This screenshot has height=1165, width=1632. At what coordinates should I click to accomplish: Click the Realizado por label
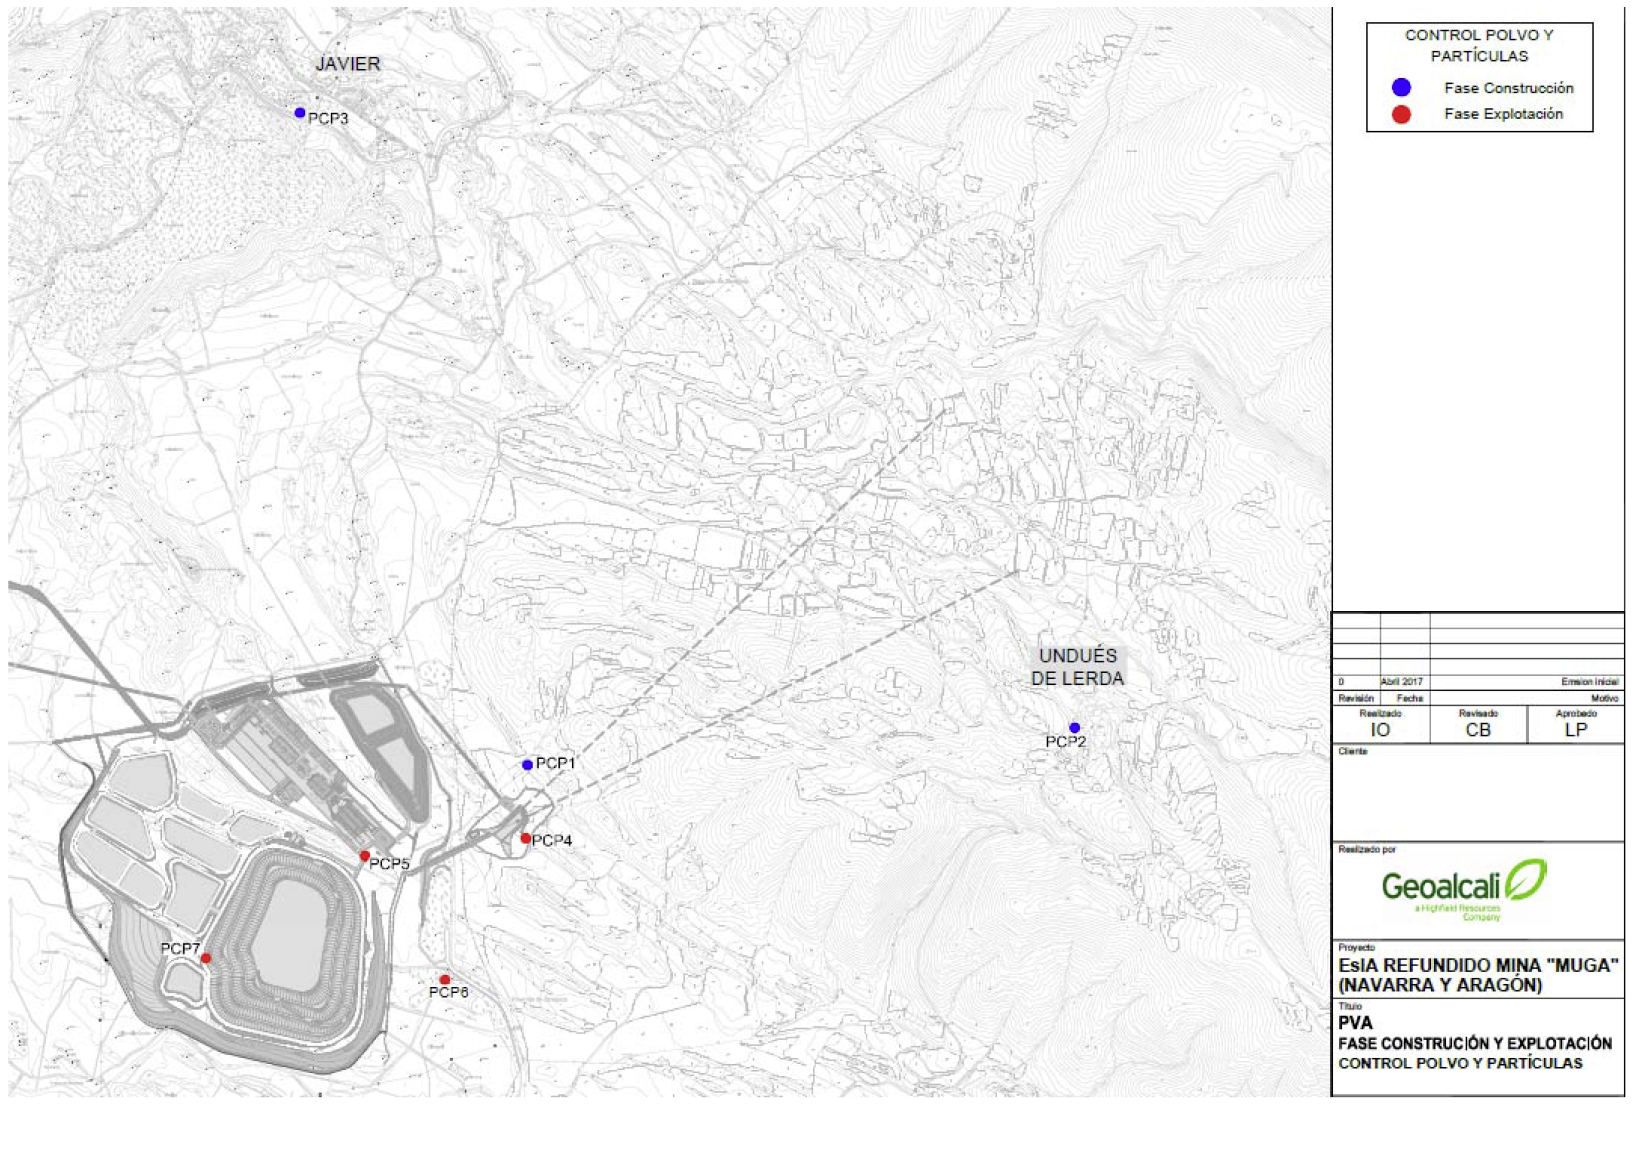pos(1366,849)
